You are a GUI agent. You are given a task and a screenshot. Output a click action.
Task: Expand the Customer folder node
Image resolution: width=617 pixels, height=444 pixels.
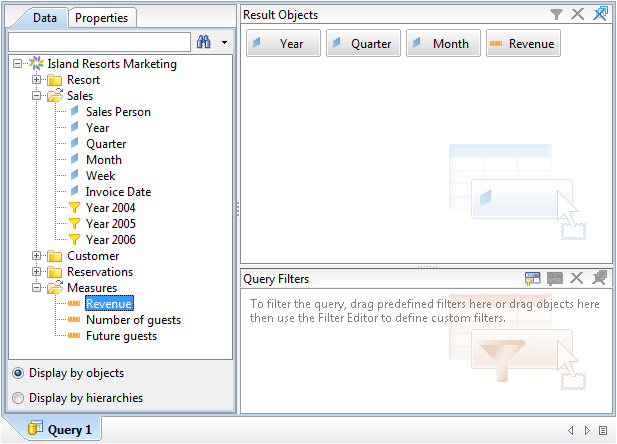click(37, 256)
